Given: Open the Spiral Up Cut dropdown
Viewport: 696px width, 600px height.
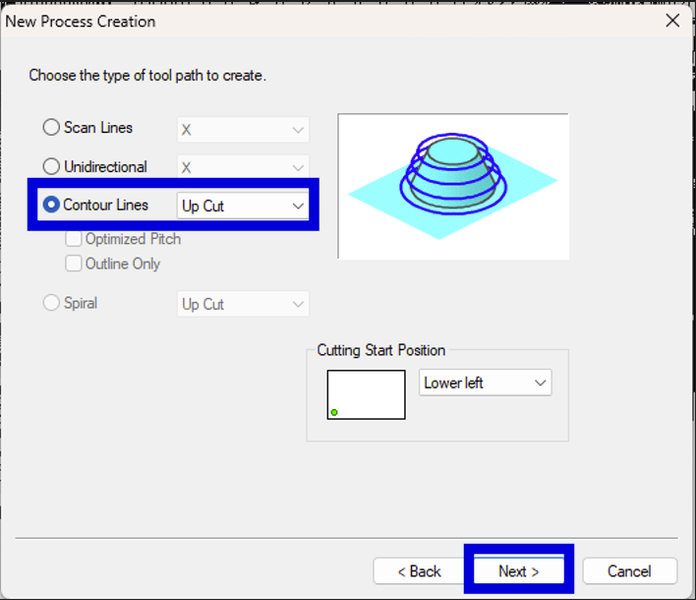Looking at the screenshot, I should (243, 304).
